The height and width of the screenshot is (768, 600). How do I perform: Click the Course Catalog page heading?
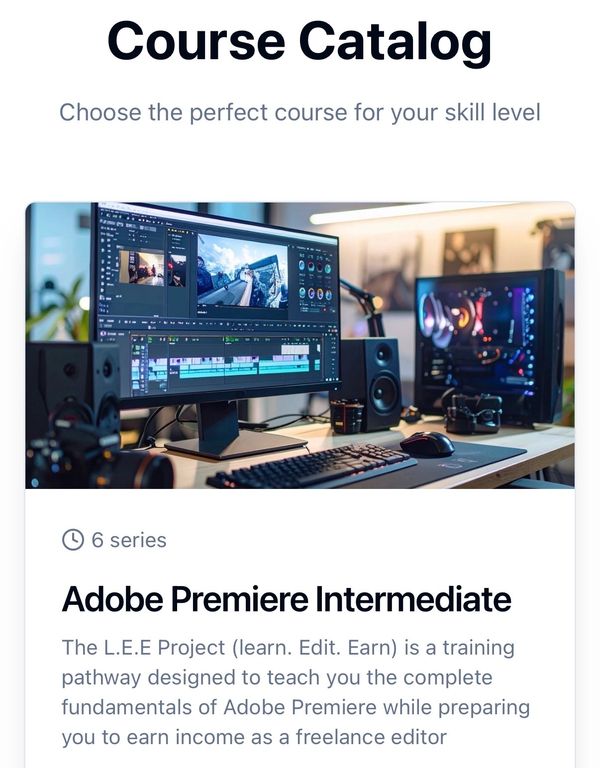tap(300, 41)
